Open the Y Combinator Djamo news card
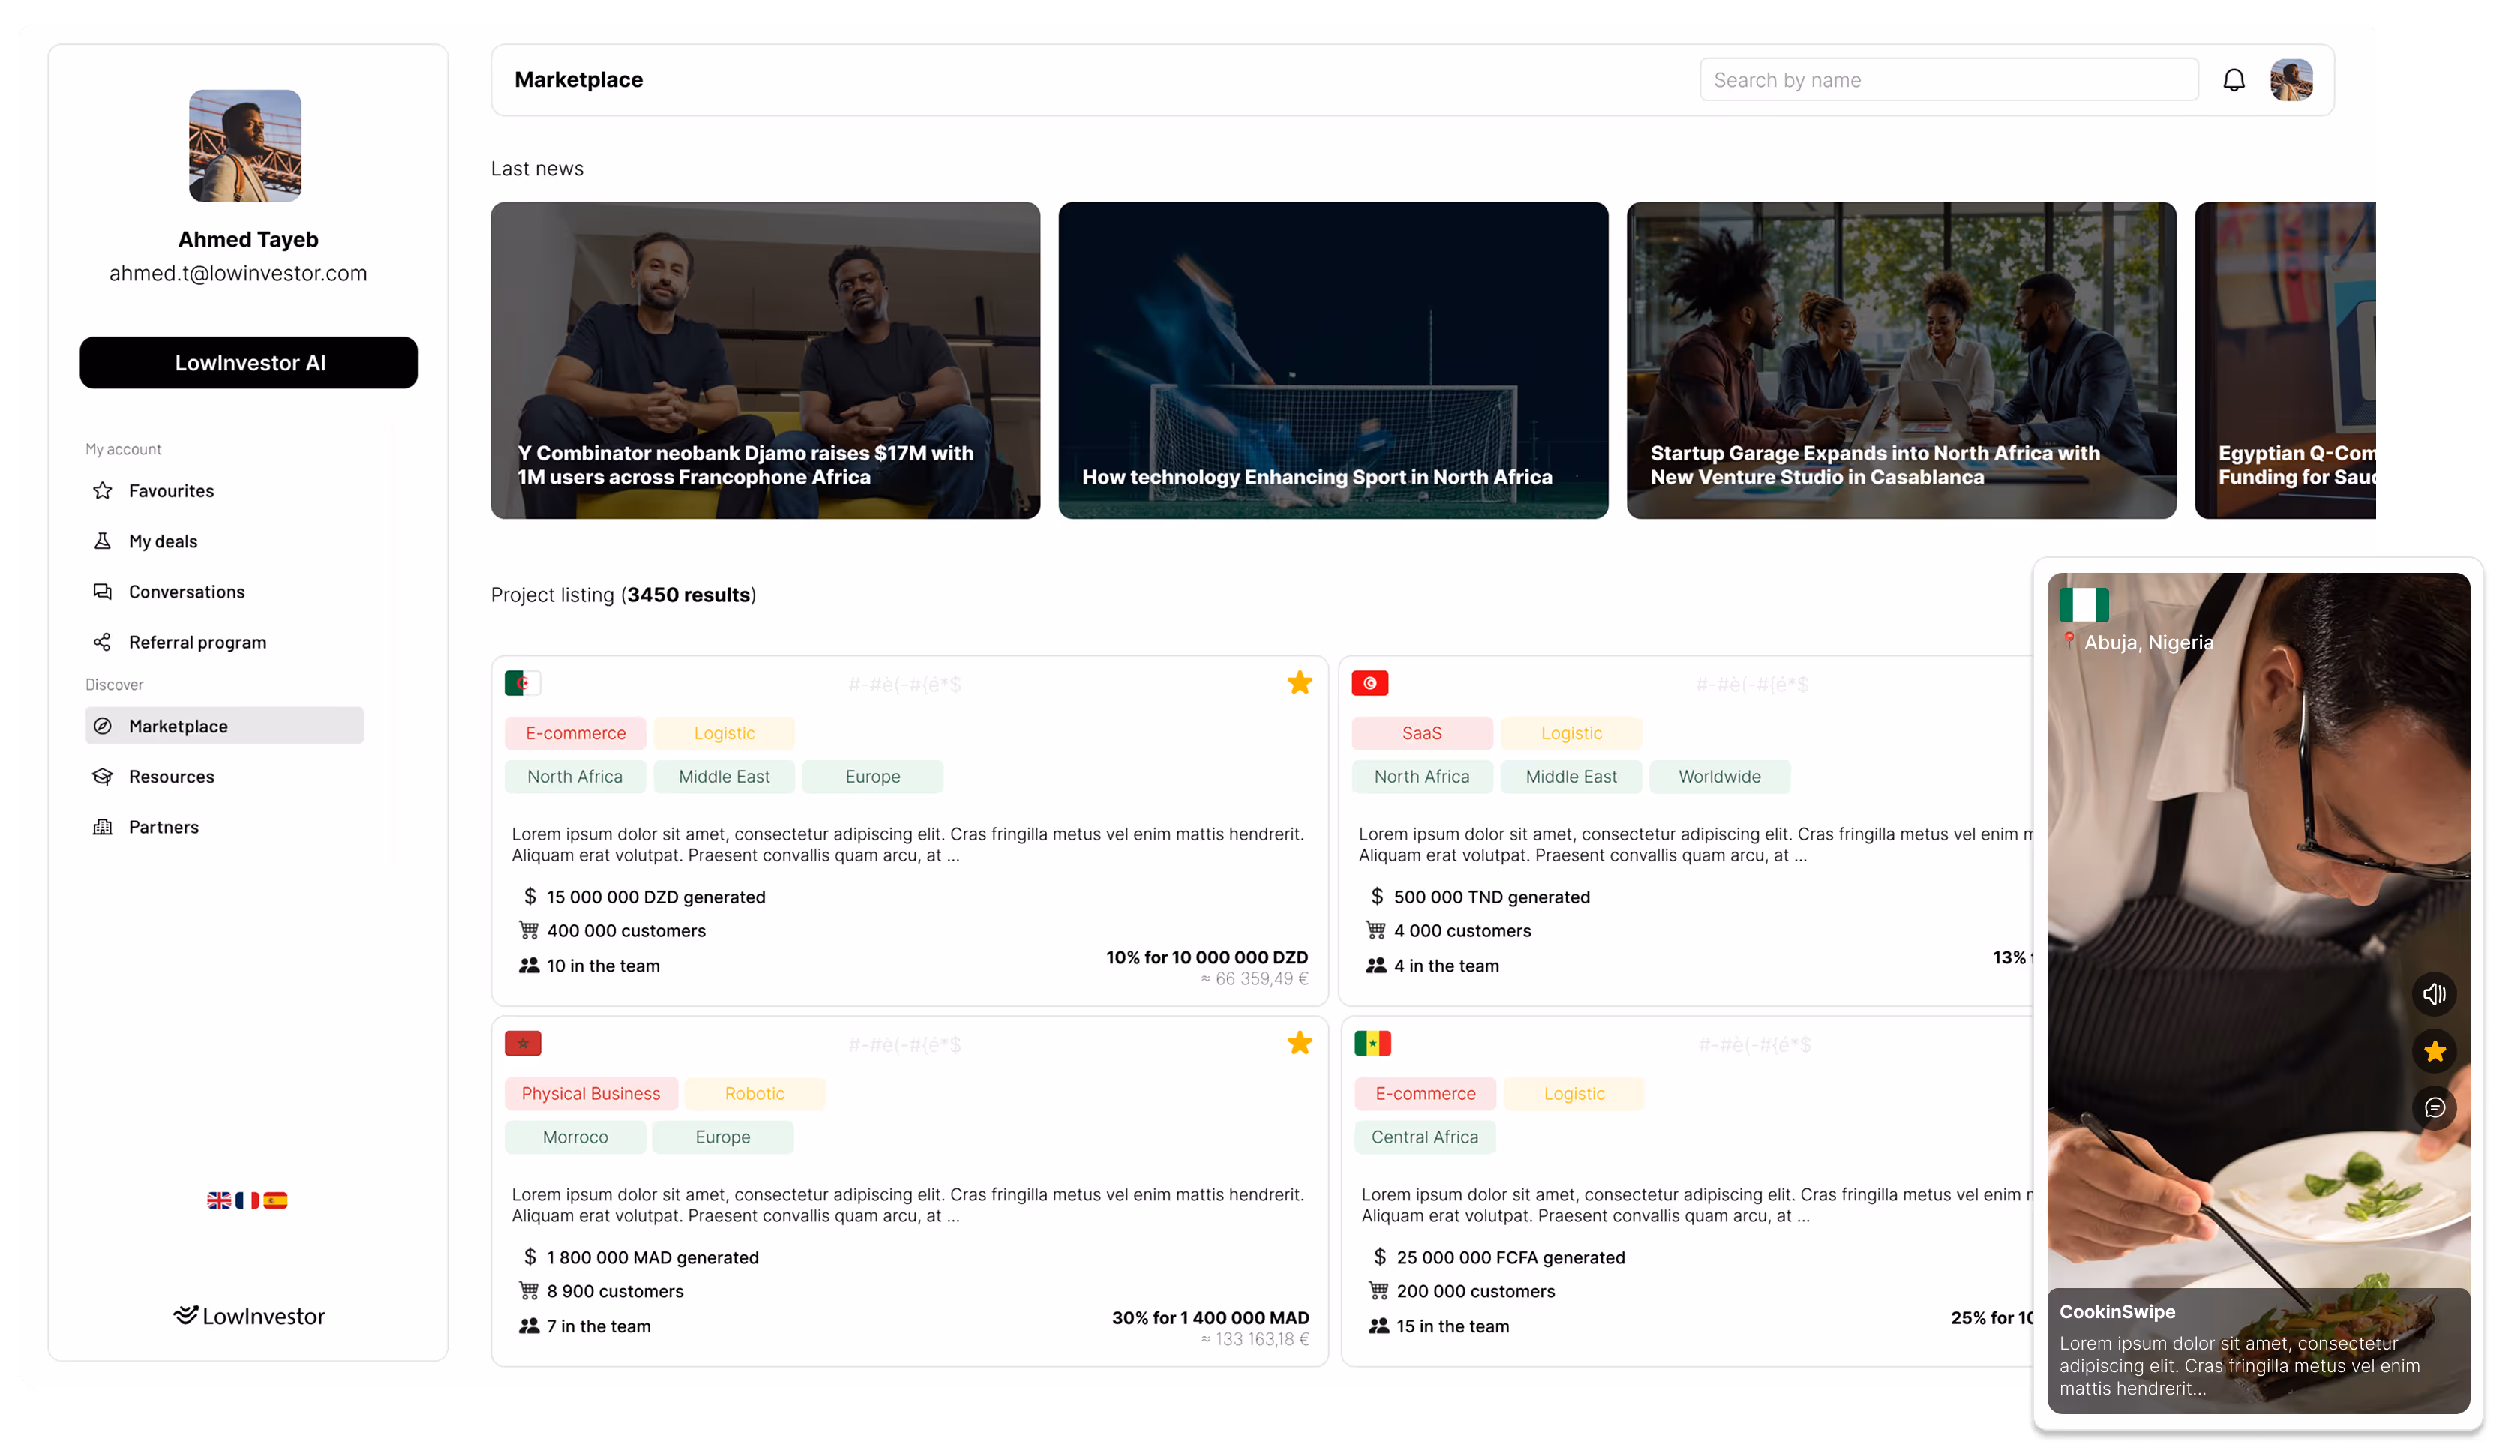The width and height of the screenshot is (2520, 1456). tap(765, 361)
